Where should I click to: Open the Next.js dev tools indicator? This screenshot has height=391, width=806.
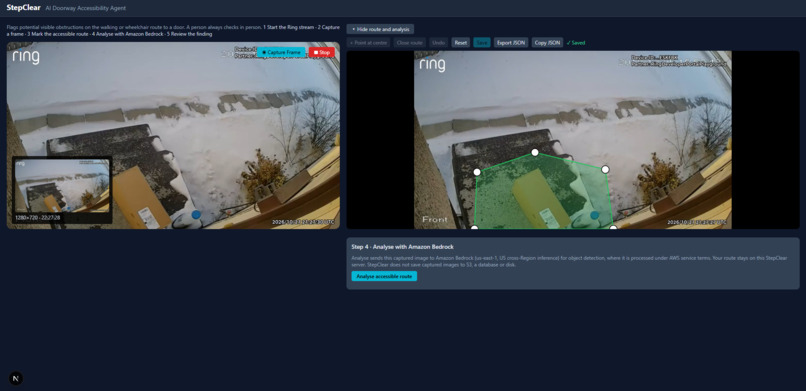[x=16, y=378]
